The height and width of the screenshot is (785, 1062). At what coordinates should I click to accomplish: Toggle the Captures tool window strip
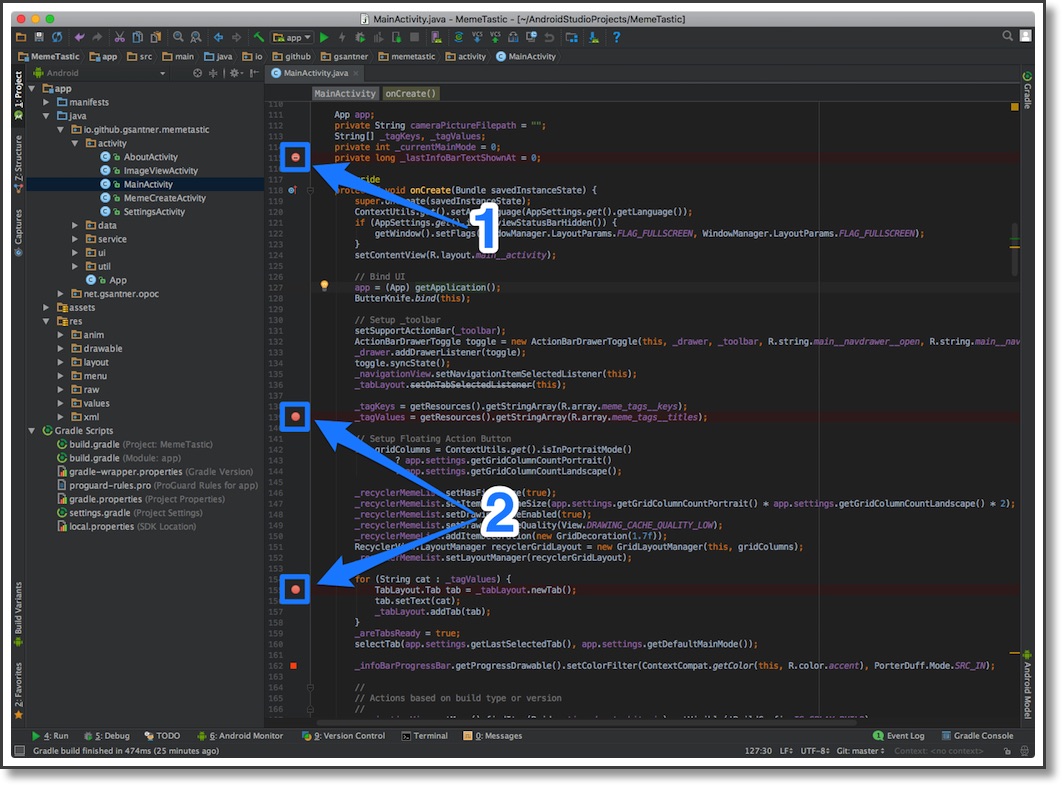tap(18, 232)
